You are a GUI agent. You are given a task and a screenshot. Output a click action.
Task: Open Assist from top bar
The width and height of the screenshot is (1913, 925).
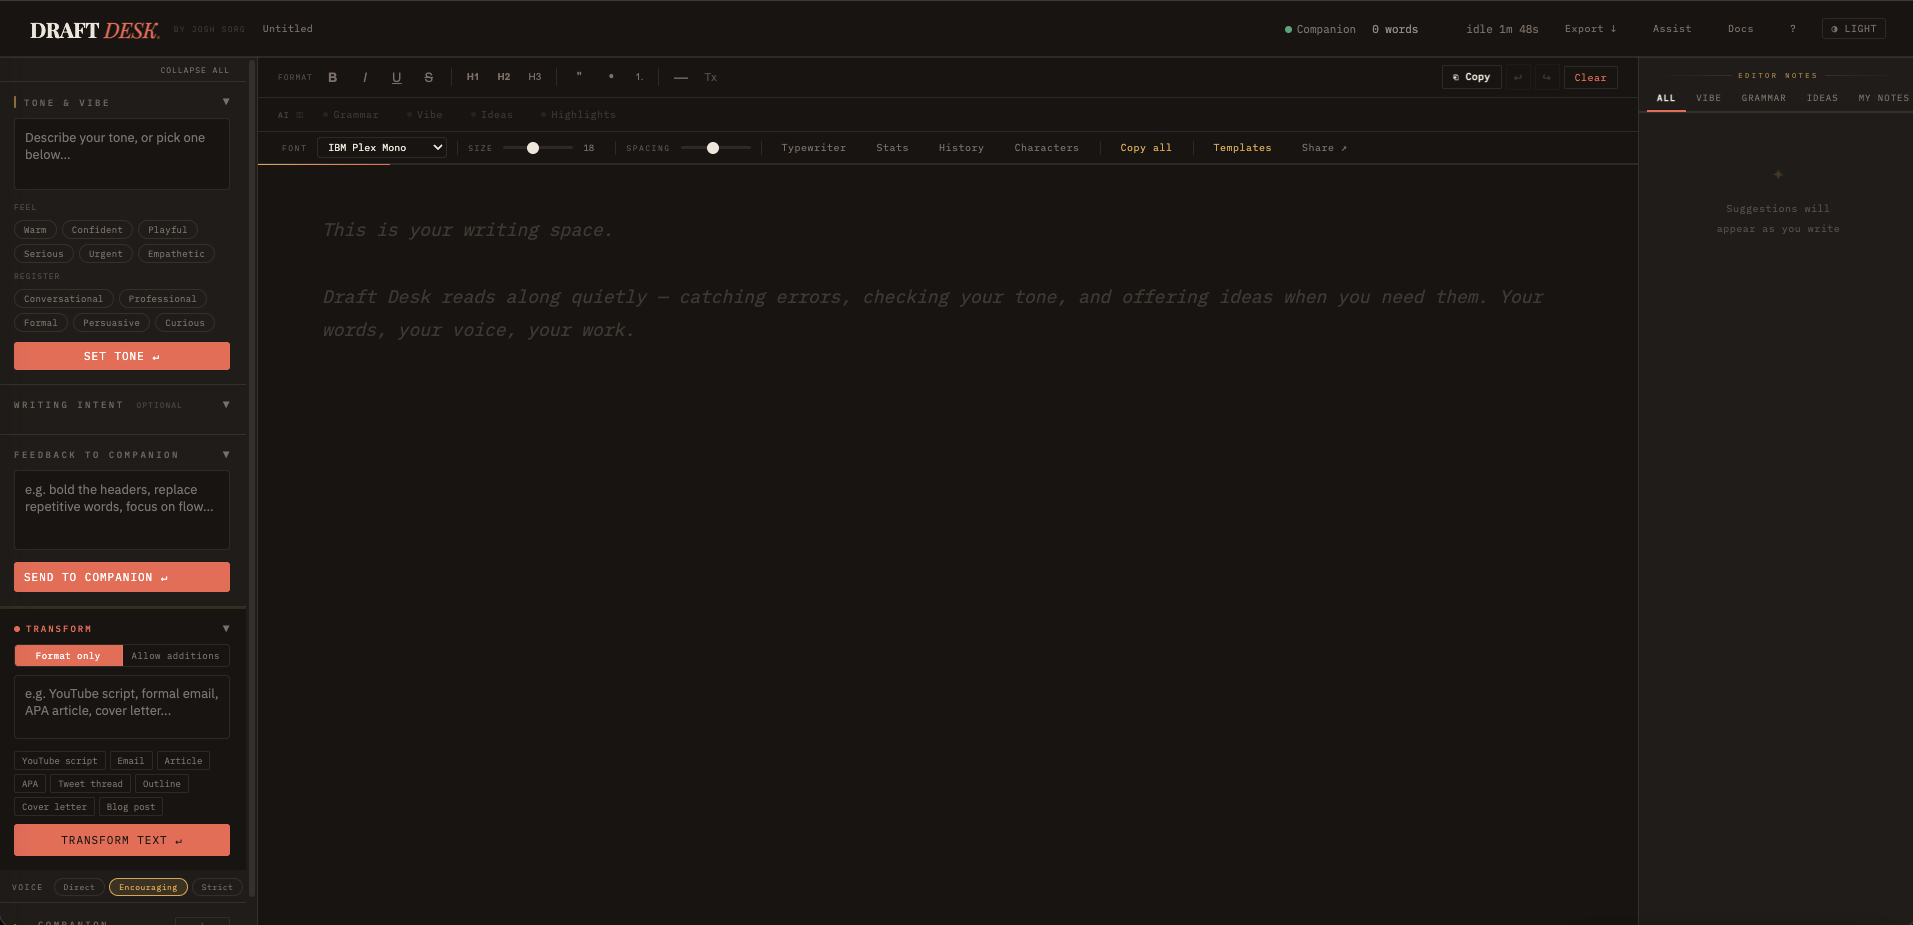pyautogui.click(x=1672, y=29)
